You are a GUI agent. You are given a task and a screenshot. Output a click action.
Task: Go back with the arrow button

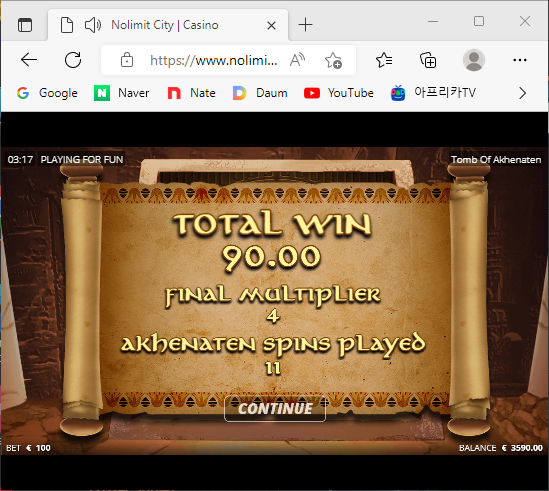[29, 60]
